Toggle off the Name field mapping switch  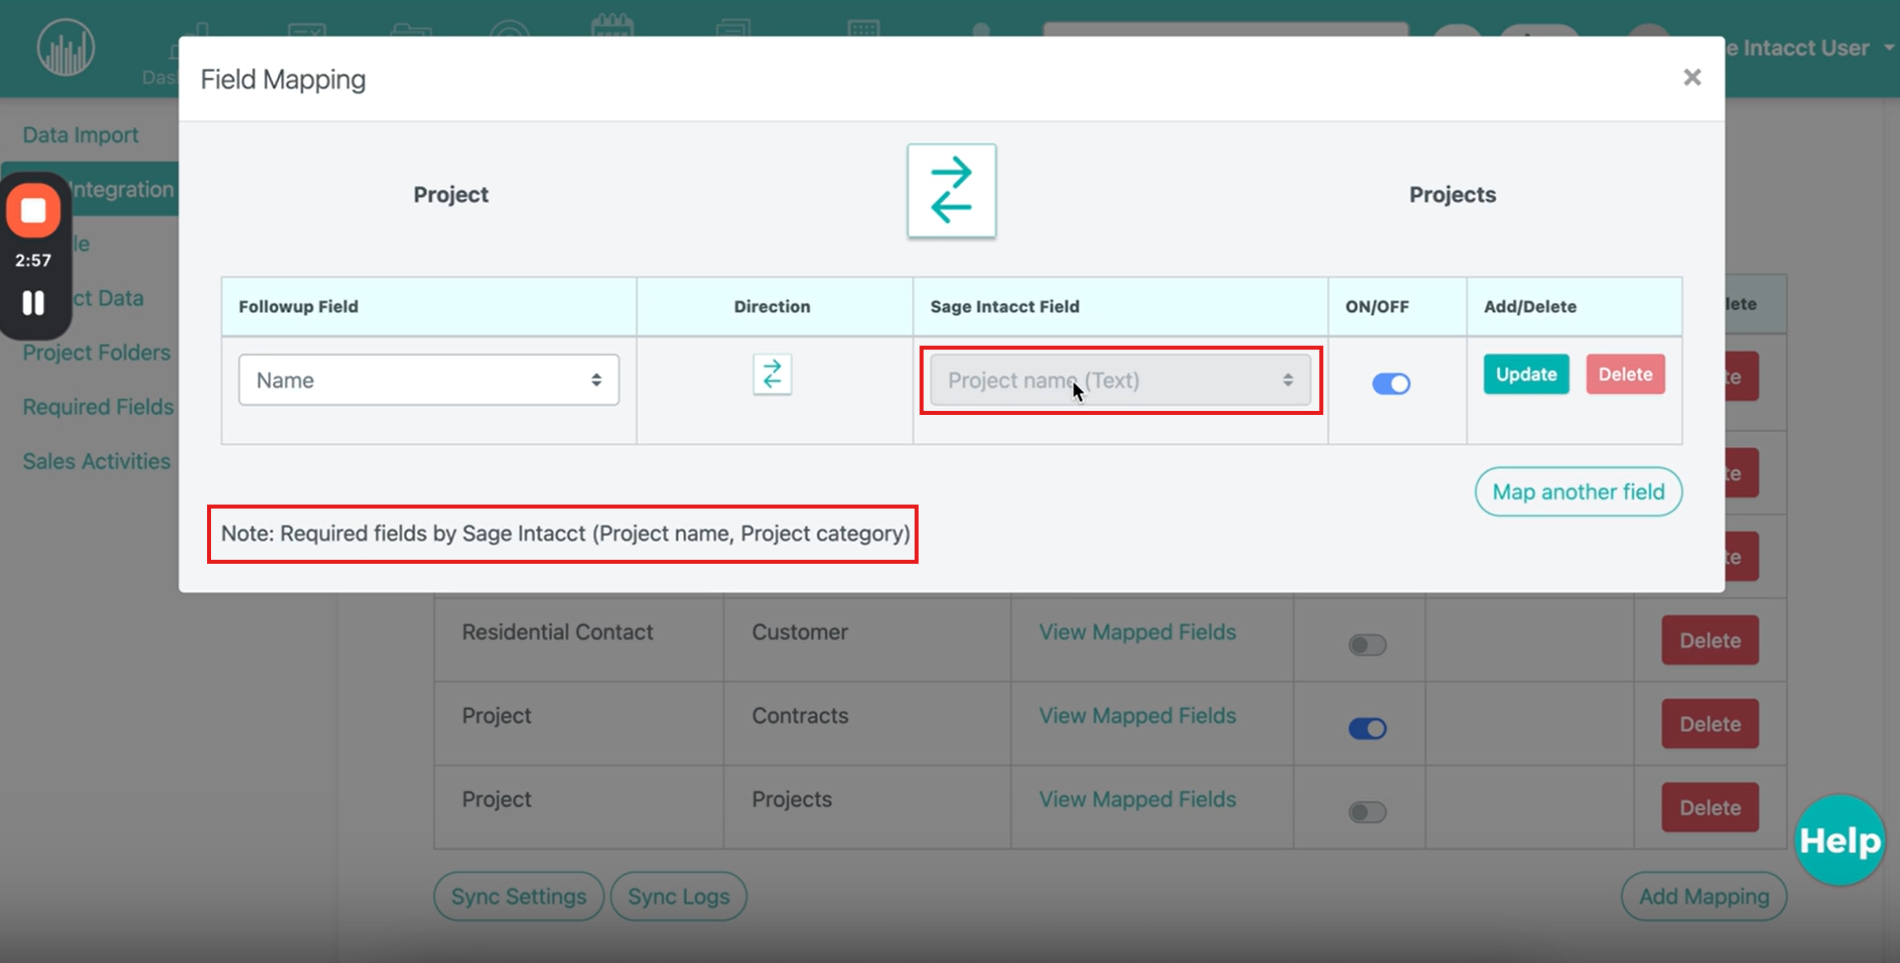click(x=1391, y=383)
